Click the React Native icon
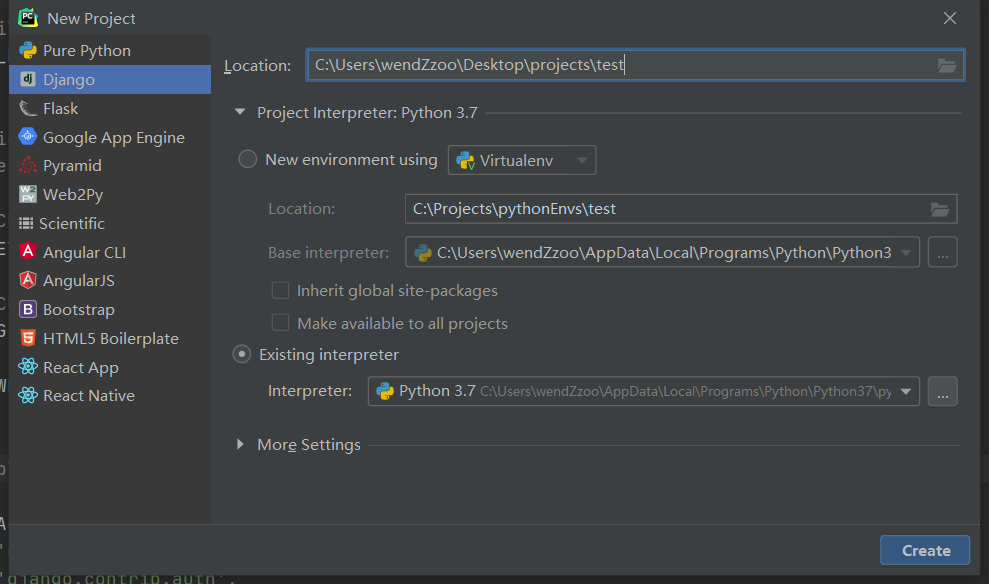The image size is (989, 584). pyautogui.click(x=28, y=395)
